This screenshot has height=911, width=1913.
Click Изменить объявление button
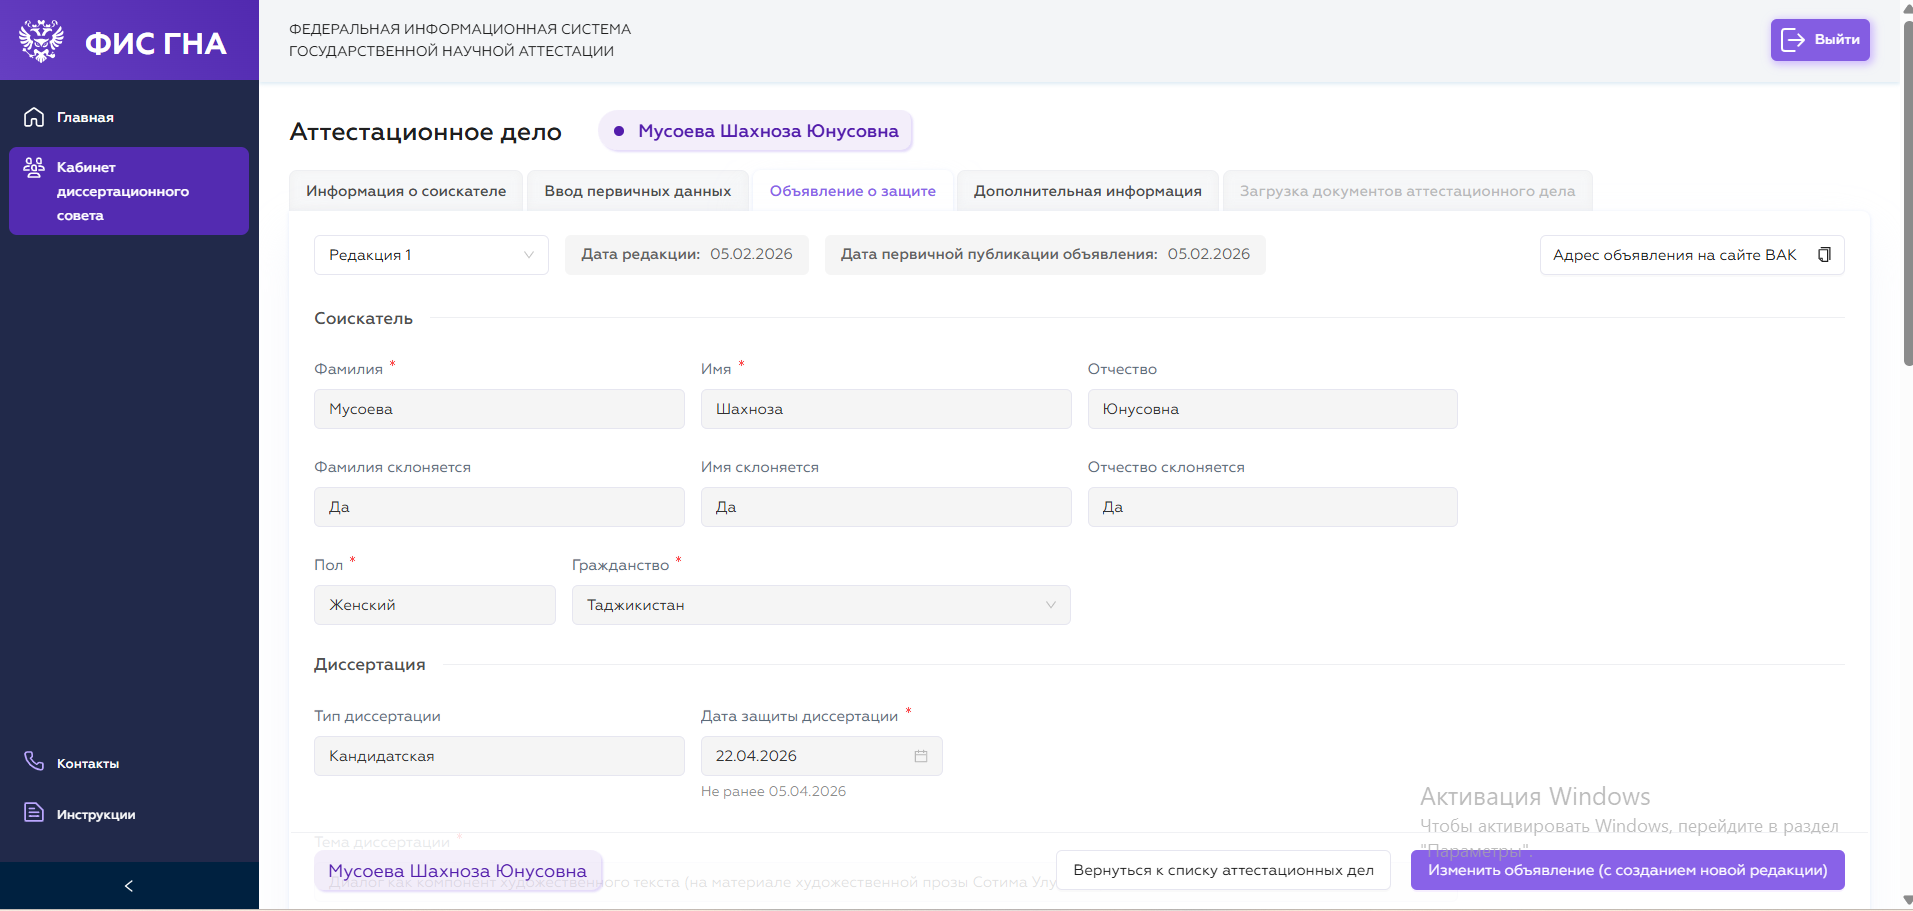point(1627,870)
